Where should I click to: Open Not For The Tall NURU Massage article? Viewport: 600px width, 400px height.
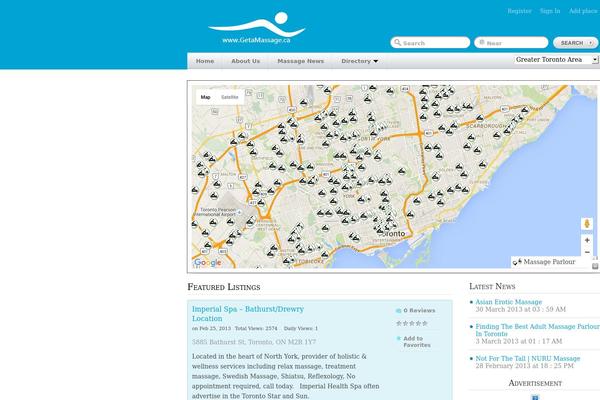pyautogui.click(x=528, y=358)
